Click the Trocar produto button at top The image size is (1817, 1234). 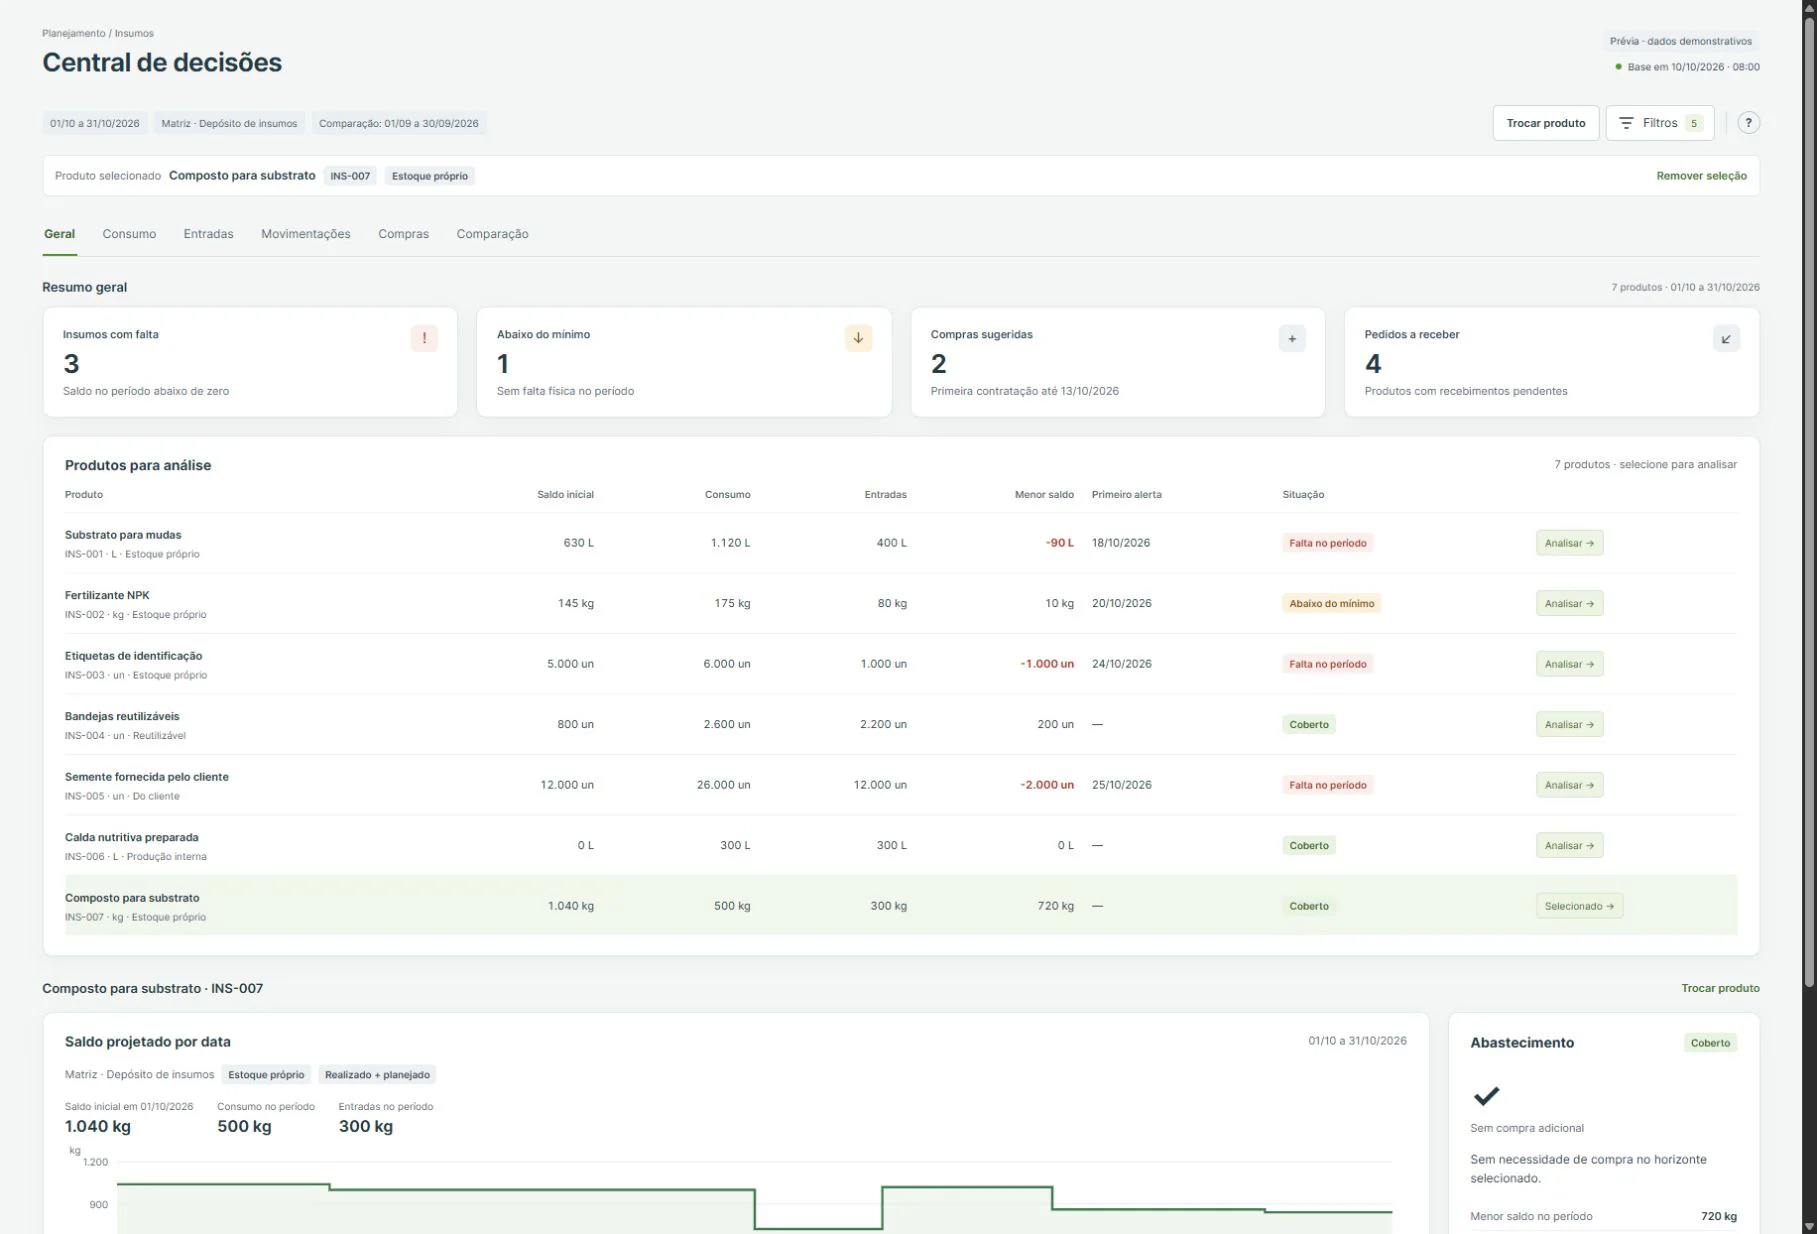point(1546,123)
